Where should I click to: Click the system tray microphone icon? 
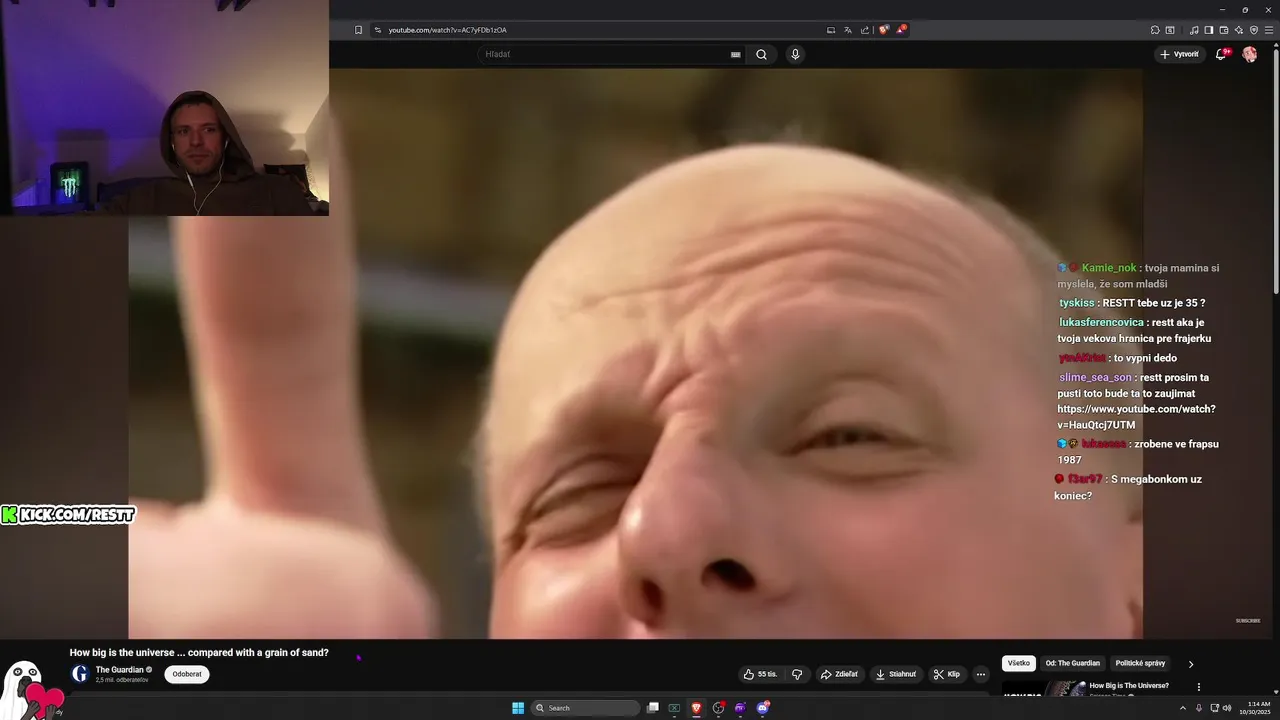(1199, 708)
